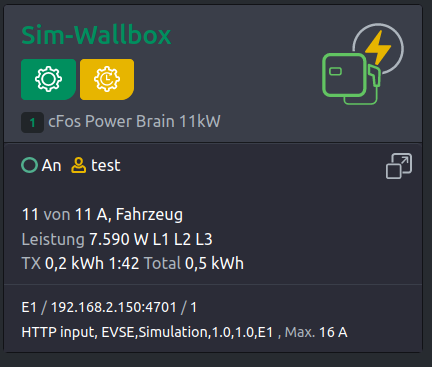Click the user name test
Screen dimensions: 432x367
coord(106,165)
